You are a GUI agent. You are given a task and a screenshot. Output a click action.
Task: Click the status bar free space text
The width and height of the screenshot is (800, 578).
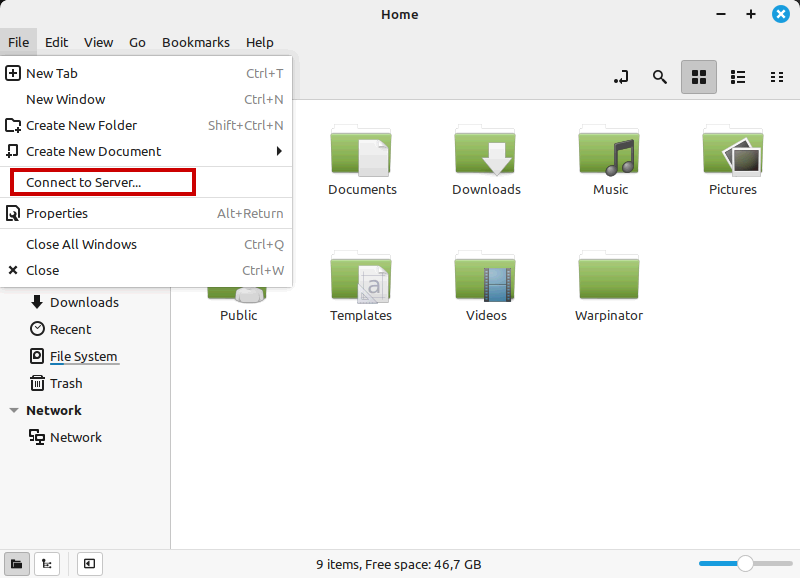tap(398, 565)
